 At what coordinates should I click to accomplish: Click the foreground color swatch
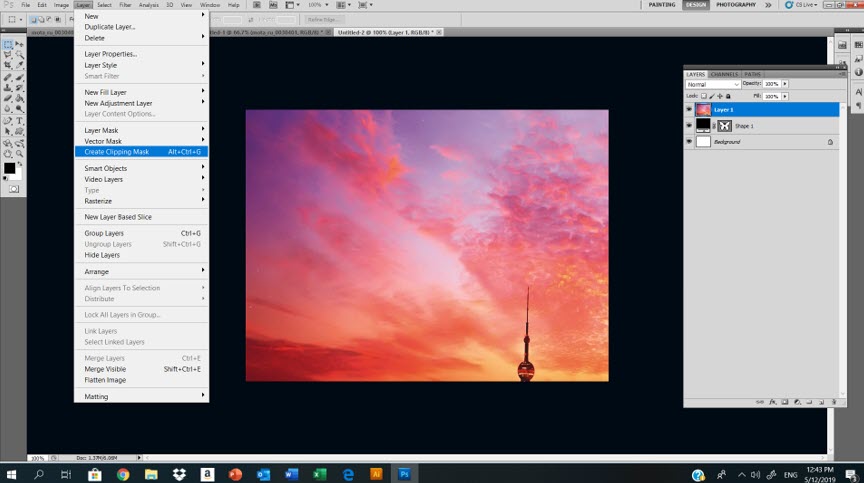tap(9, 168)
